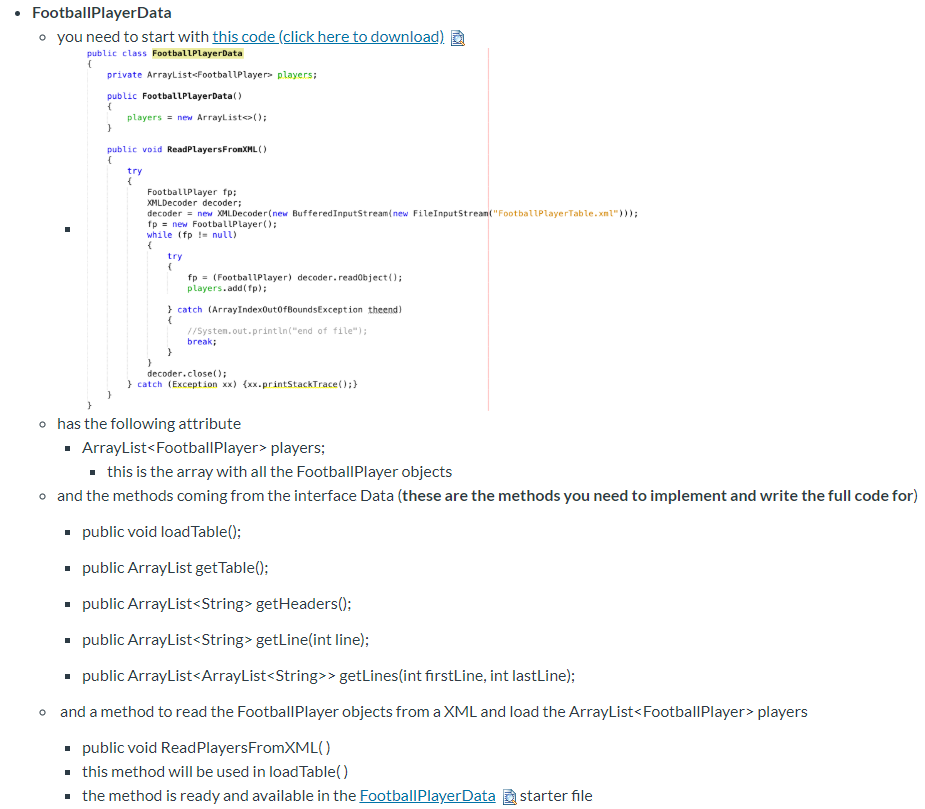
Task: Click the file preview icon beside the download link
Action: [x=457, y=36]
